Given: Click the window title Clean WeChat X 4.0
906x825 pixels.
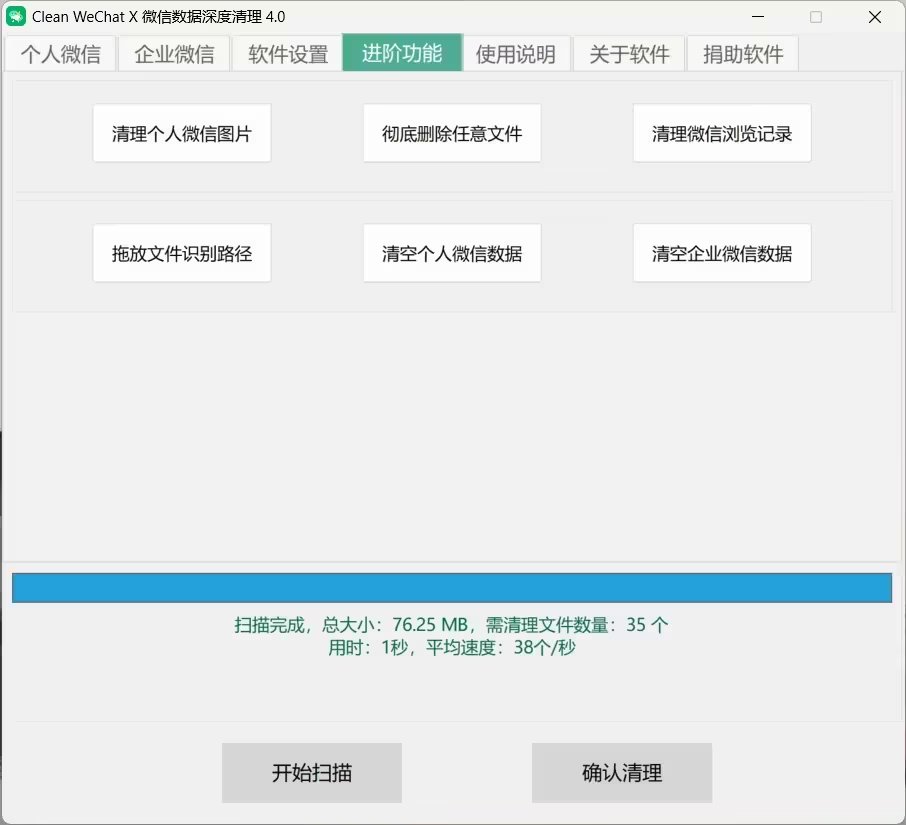Looking at the screenshot, I should click(x=158, y=17).
